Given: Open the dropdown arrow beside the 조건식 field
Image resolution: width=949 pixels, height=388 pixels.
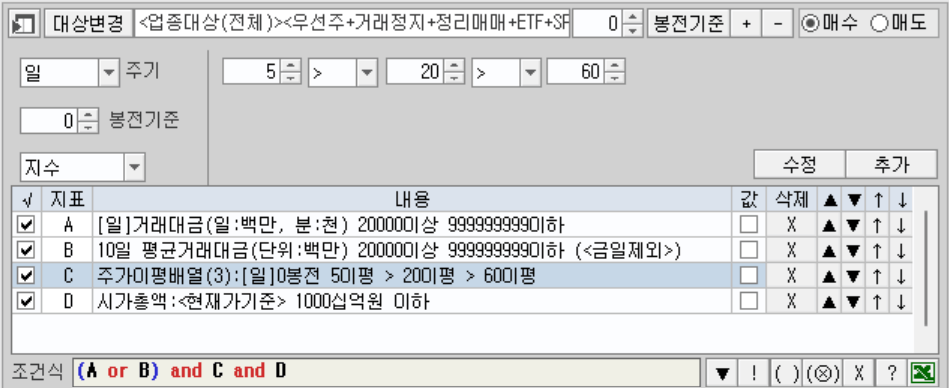Looking at the screenshot, I should [x=722, y=372].
